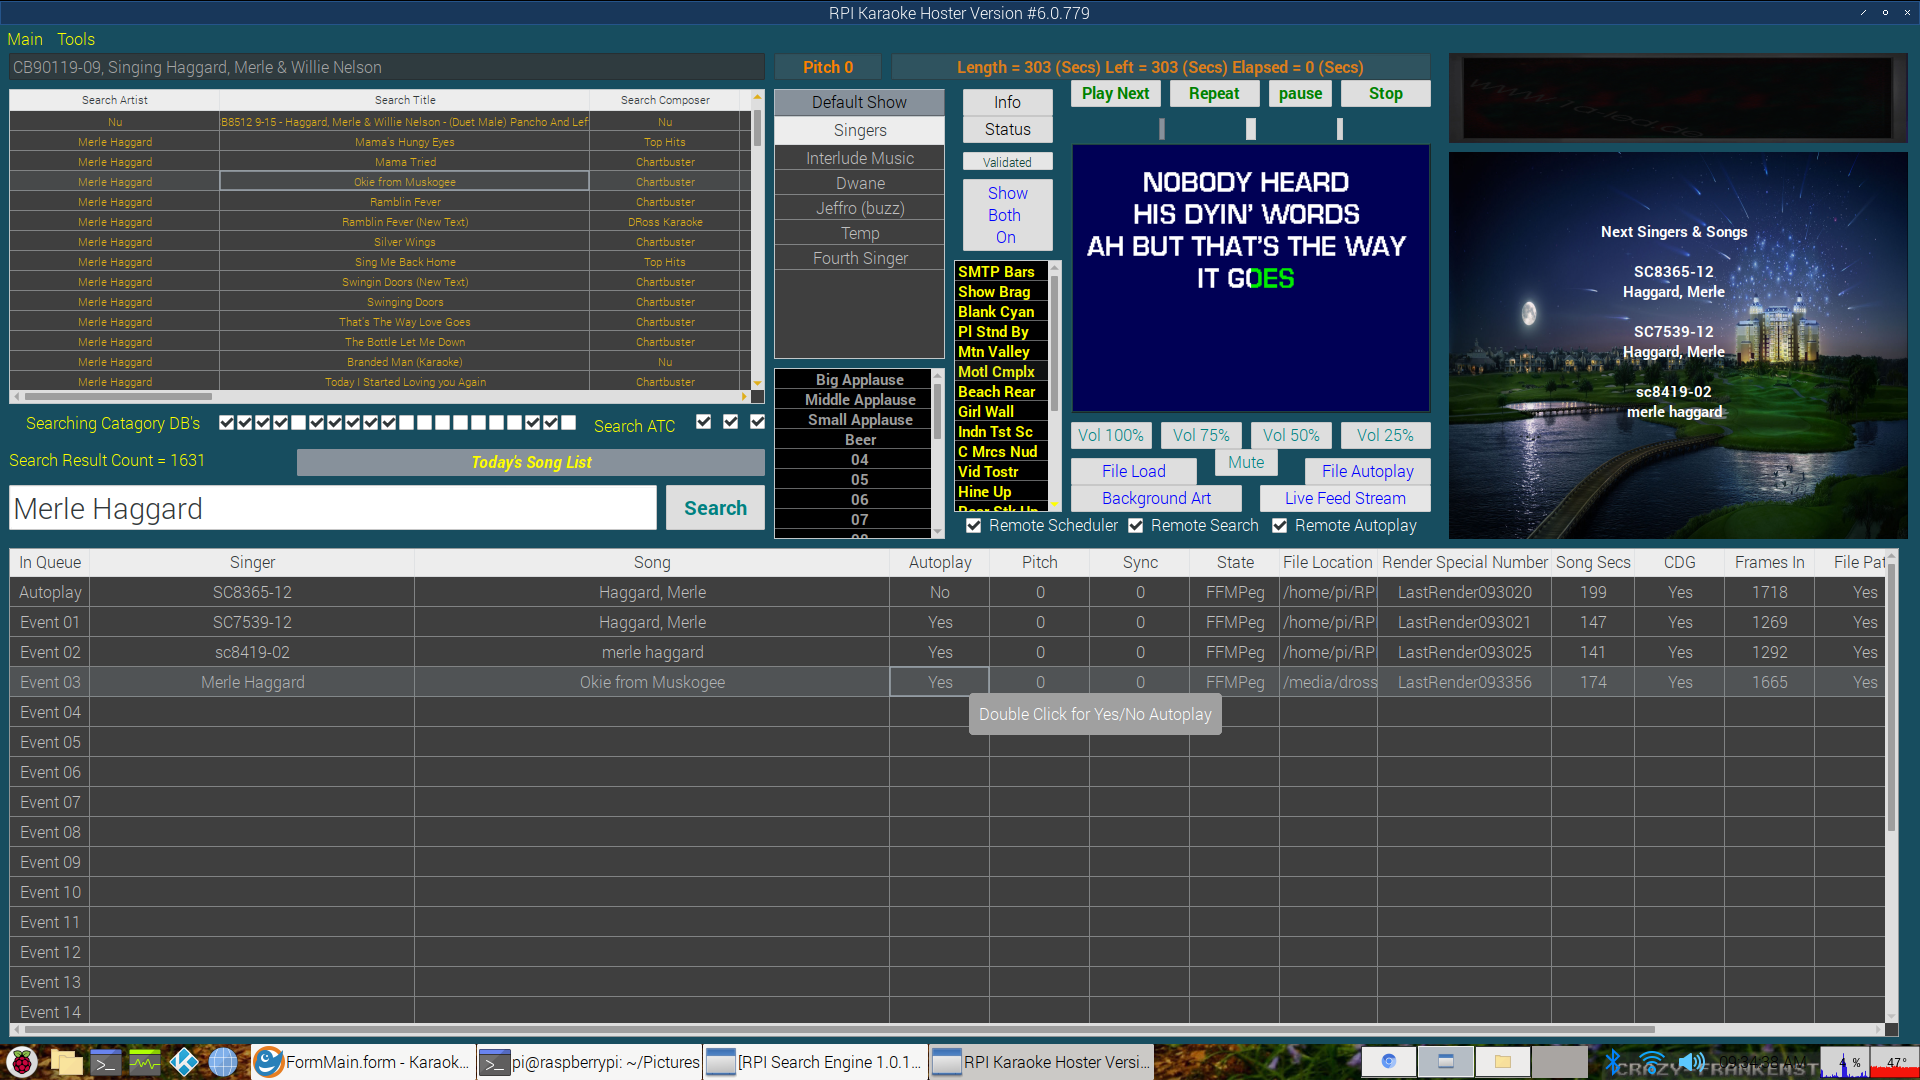Screen dimensions: 1920x1080
Task: Disable the Remote Autoplay checkbox
Action: pos(1280,526)
